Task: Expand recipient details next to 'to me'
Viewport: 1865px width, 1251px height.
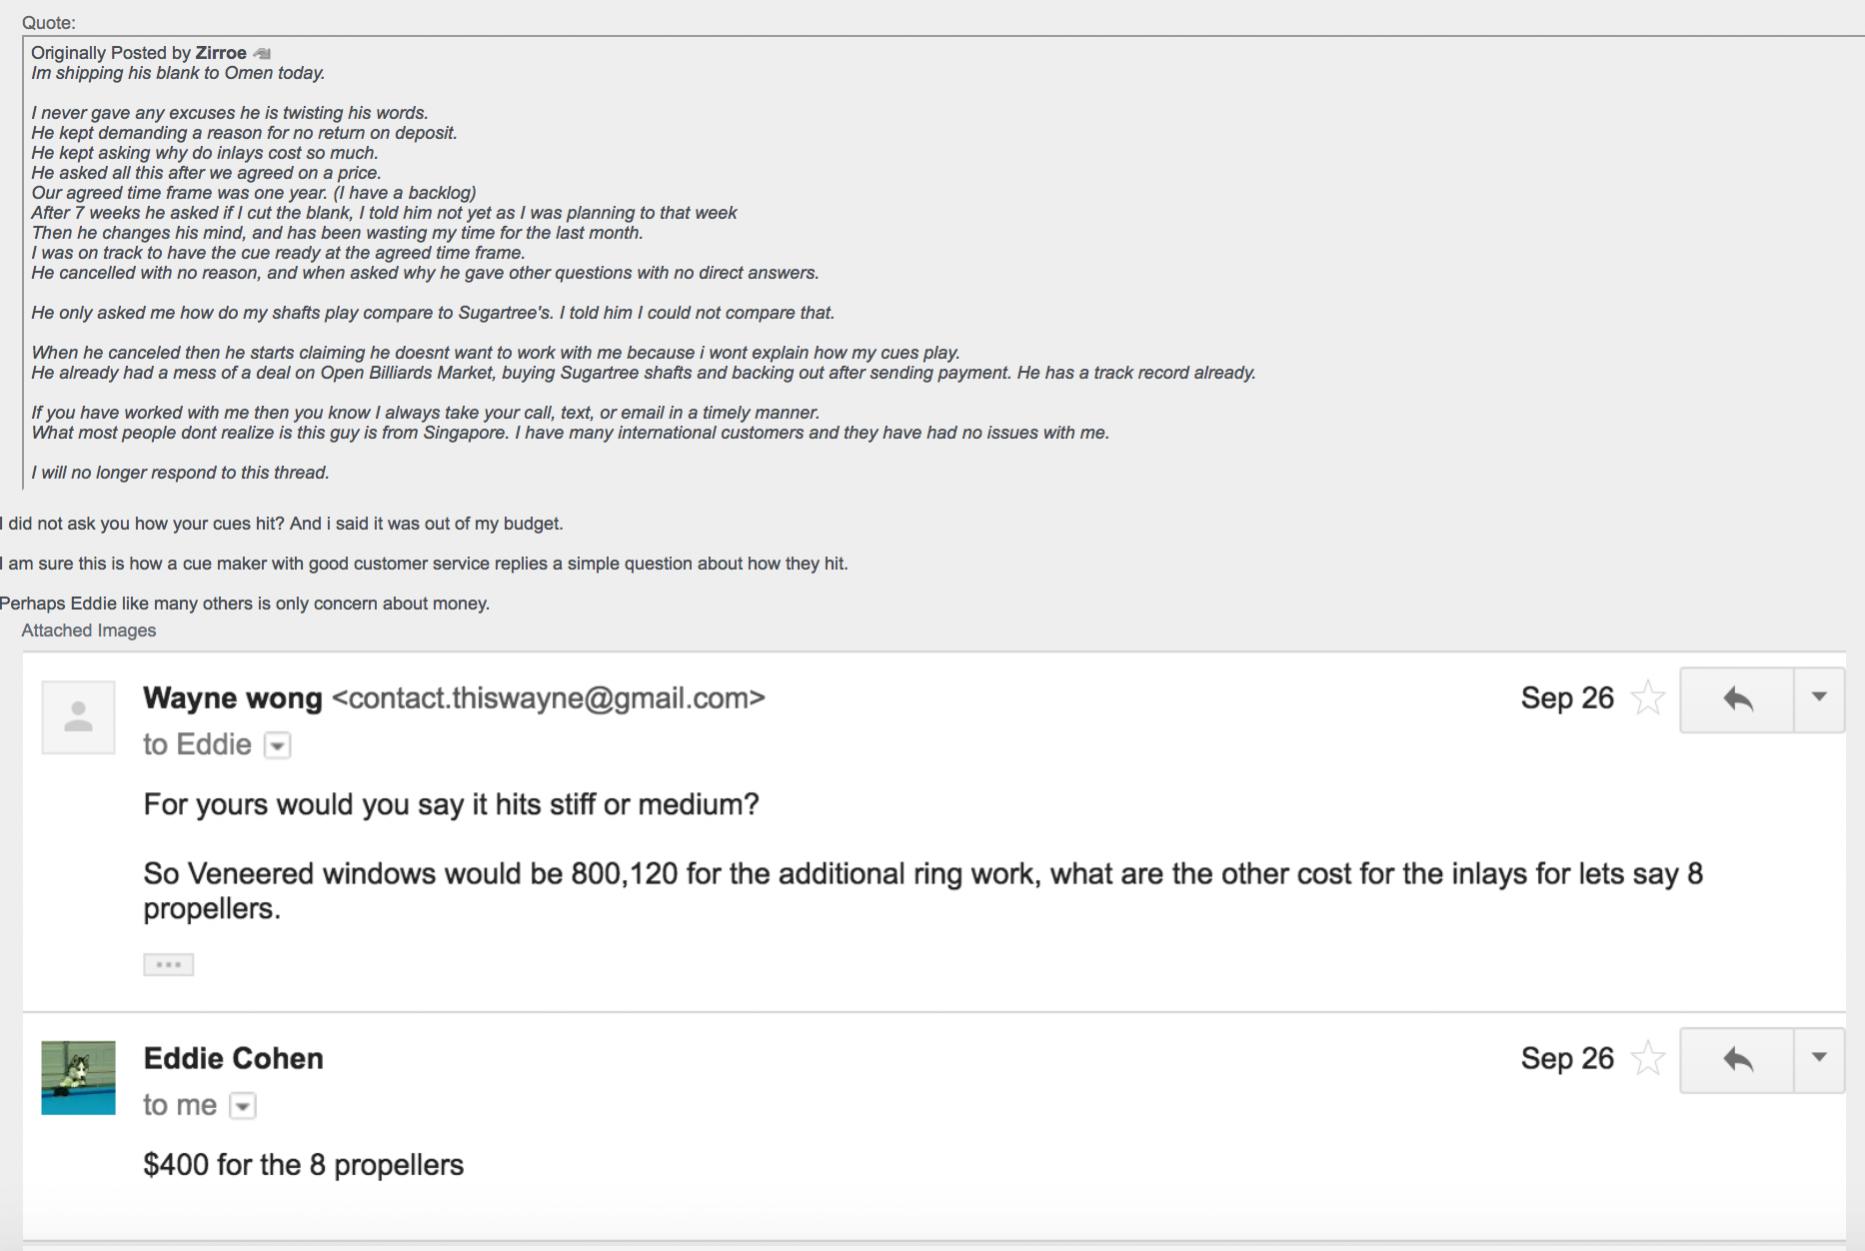Action: [243, 1106]
